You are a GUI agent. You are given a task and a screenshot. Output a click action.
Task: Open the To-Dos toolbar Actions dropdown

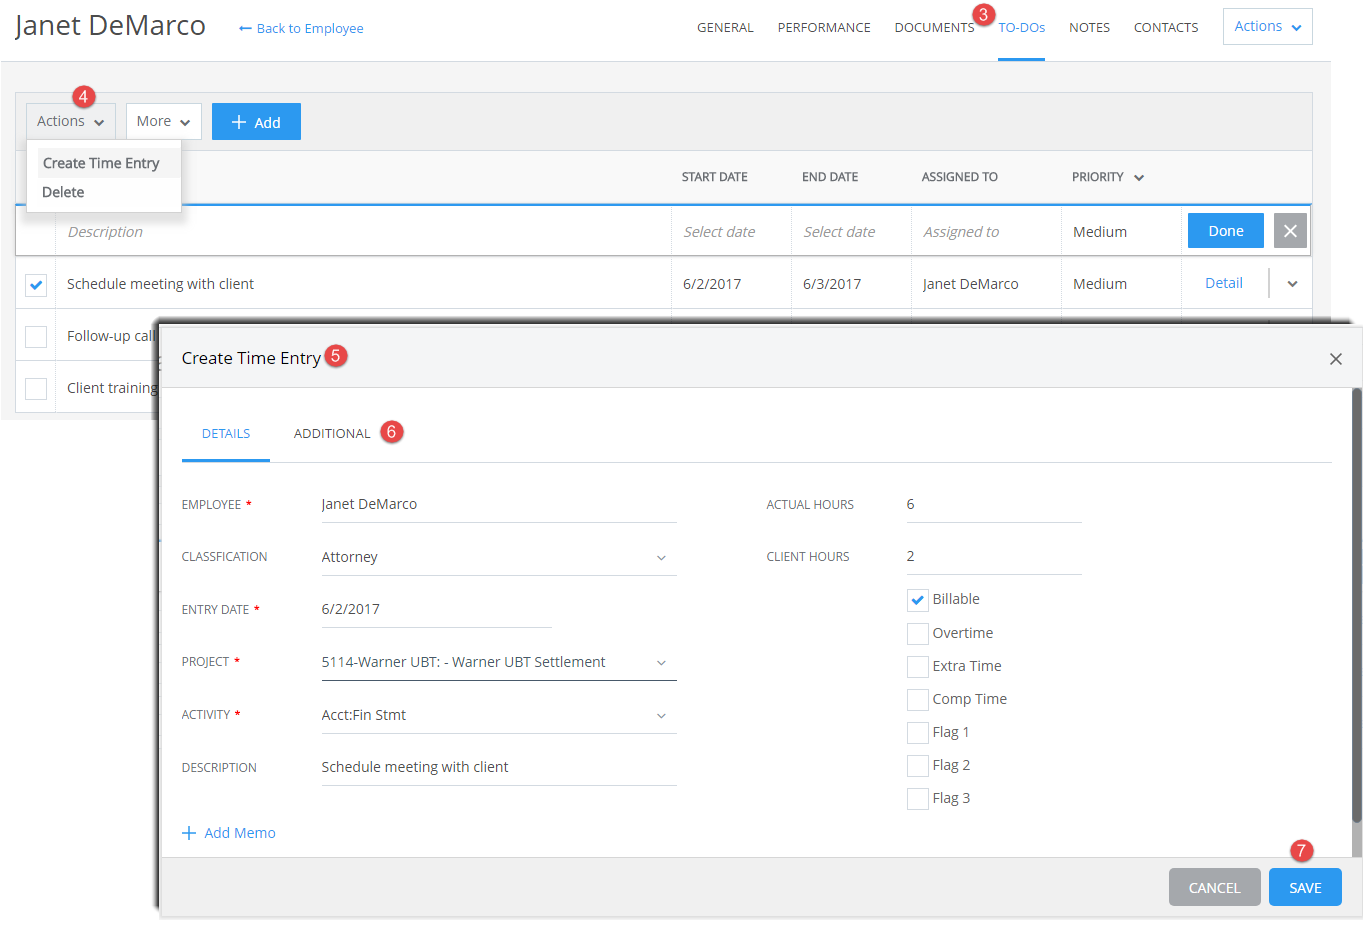(x=71, y=121)
